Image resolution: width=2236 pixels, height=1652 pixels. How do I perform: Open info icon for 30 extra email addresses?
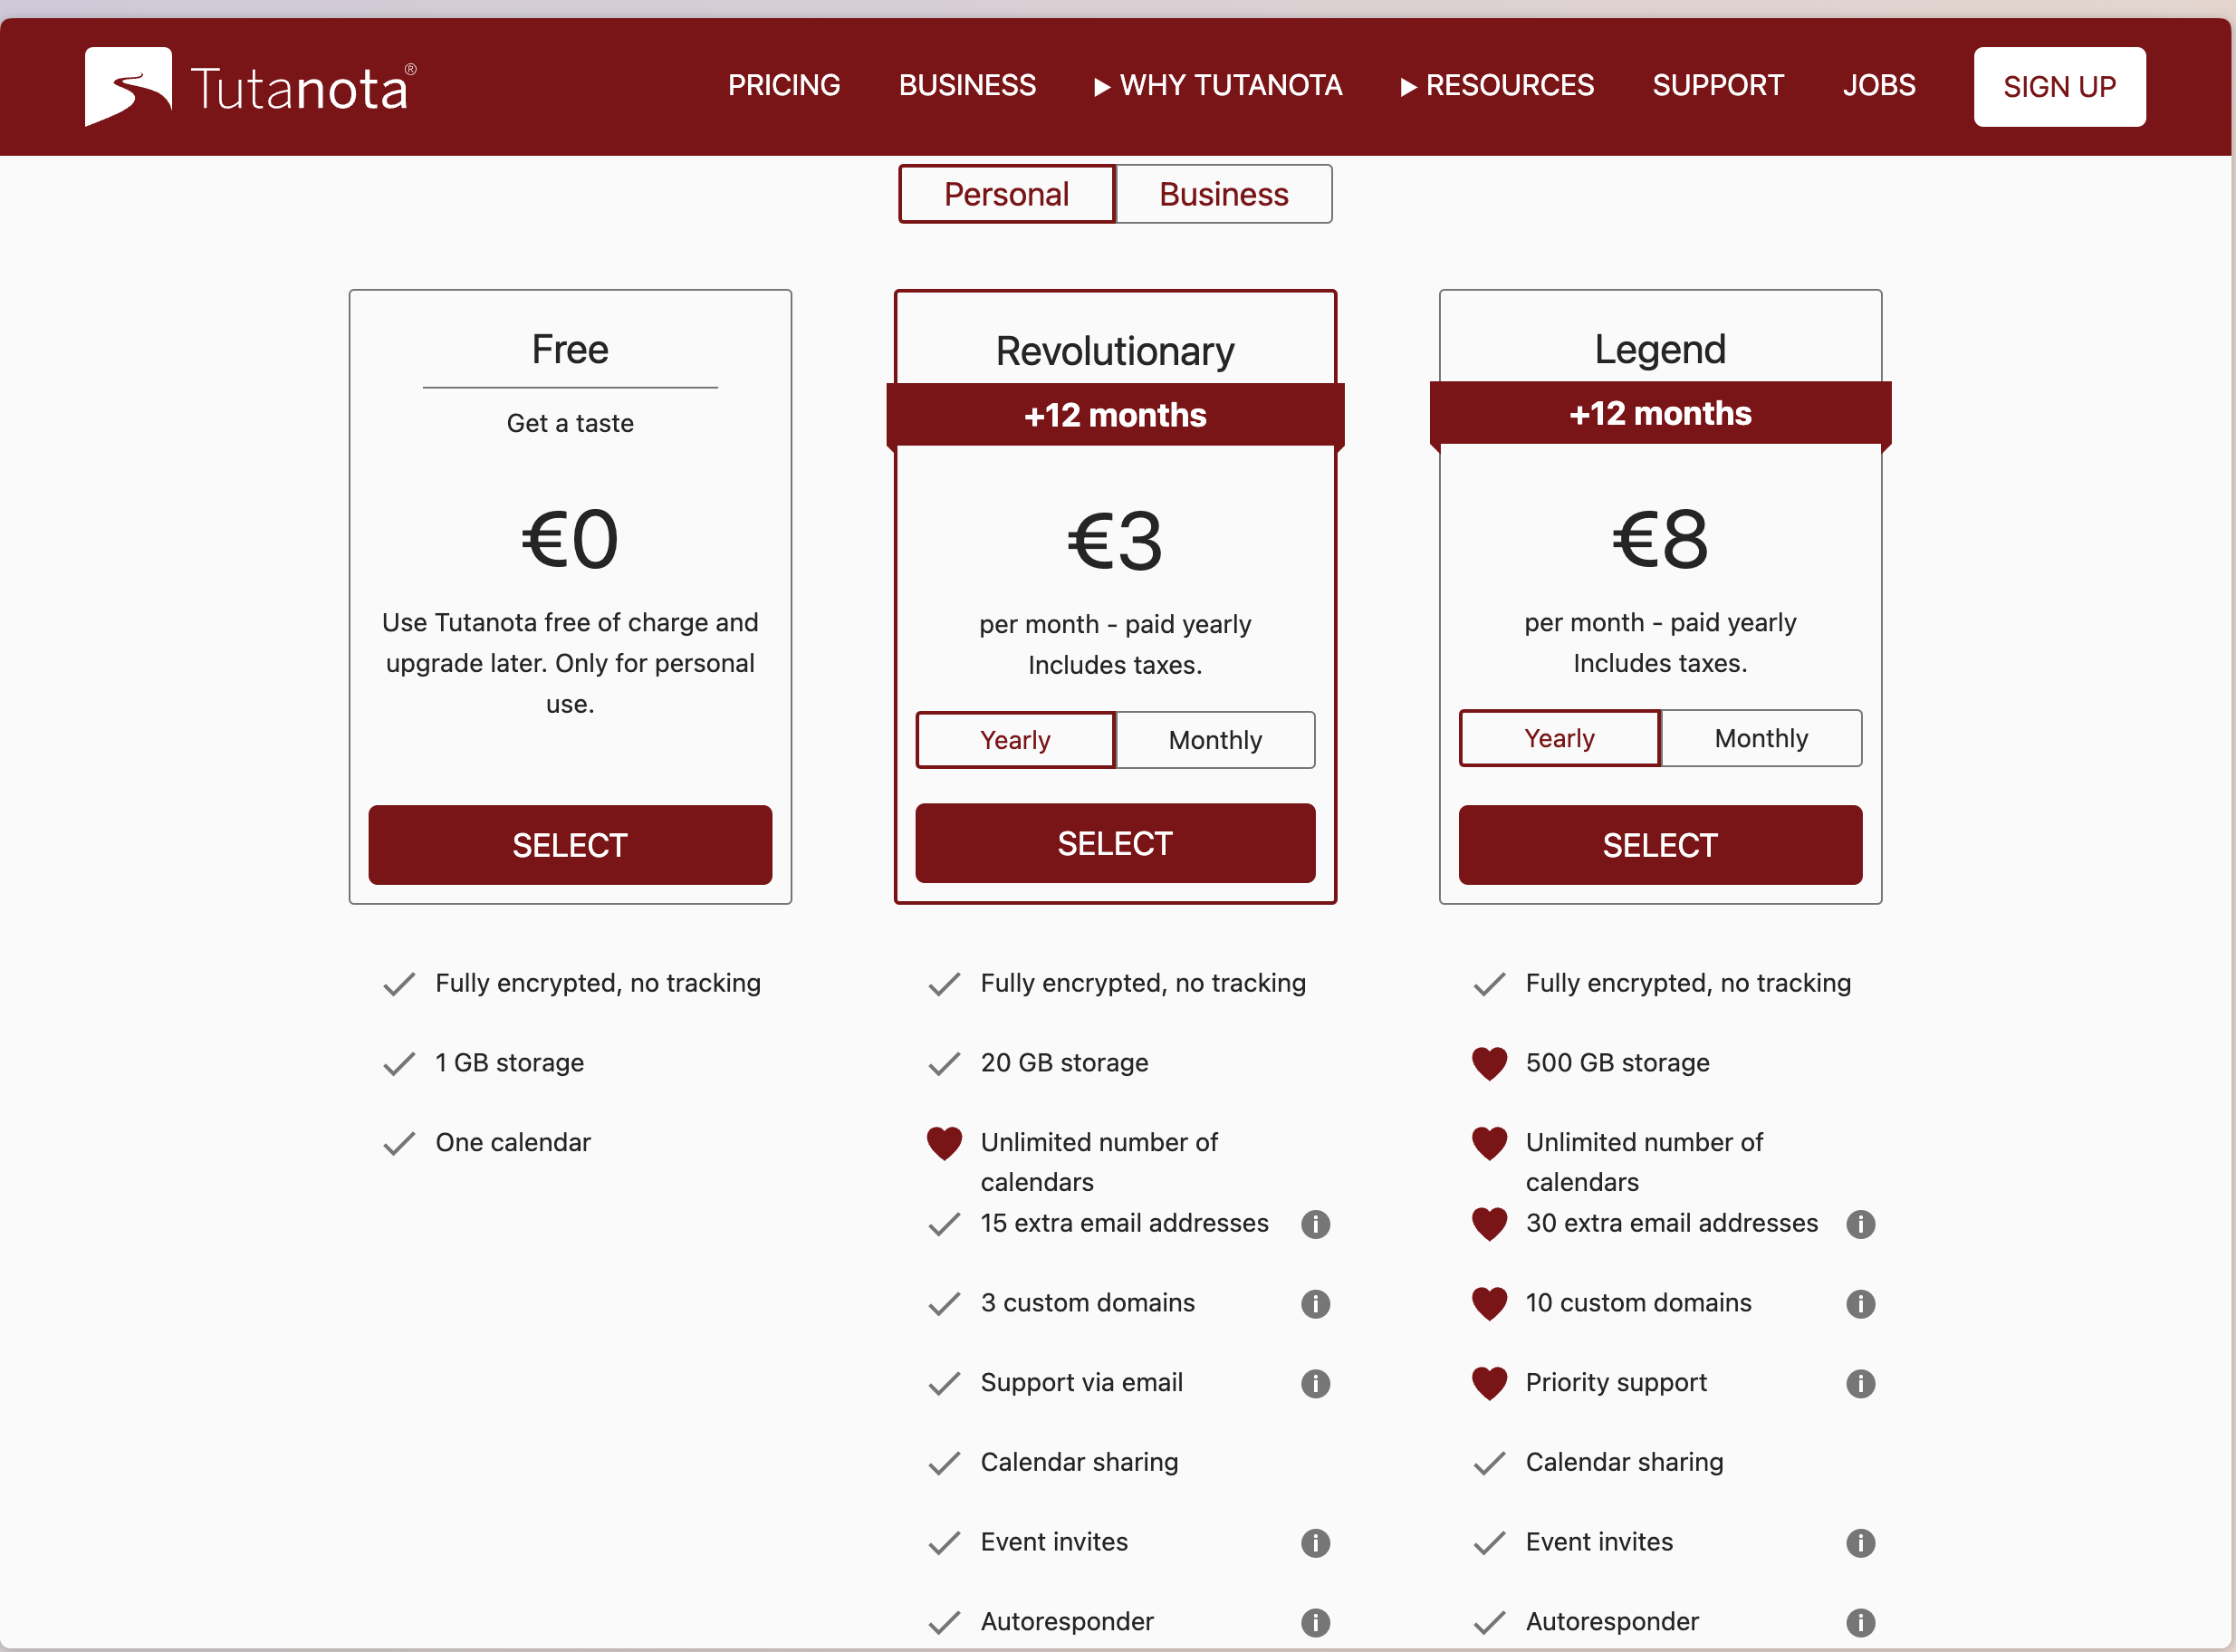pyautogui.click(x=1860, y=1224)
